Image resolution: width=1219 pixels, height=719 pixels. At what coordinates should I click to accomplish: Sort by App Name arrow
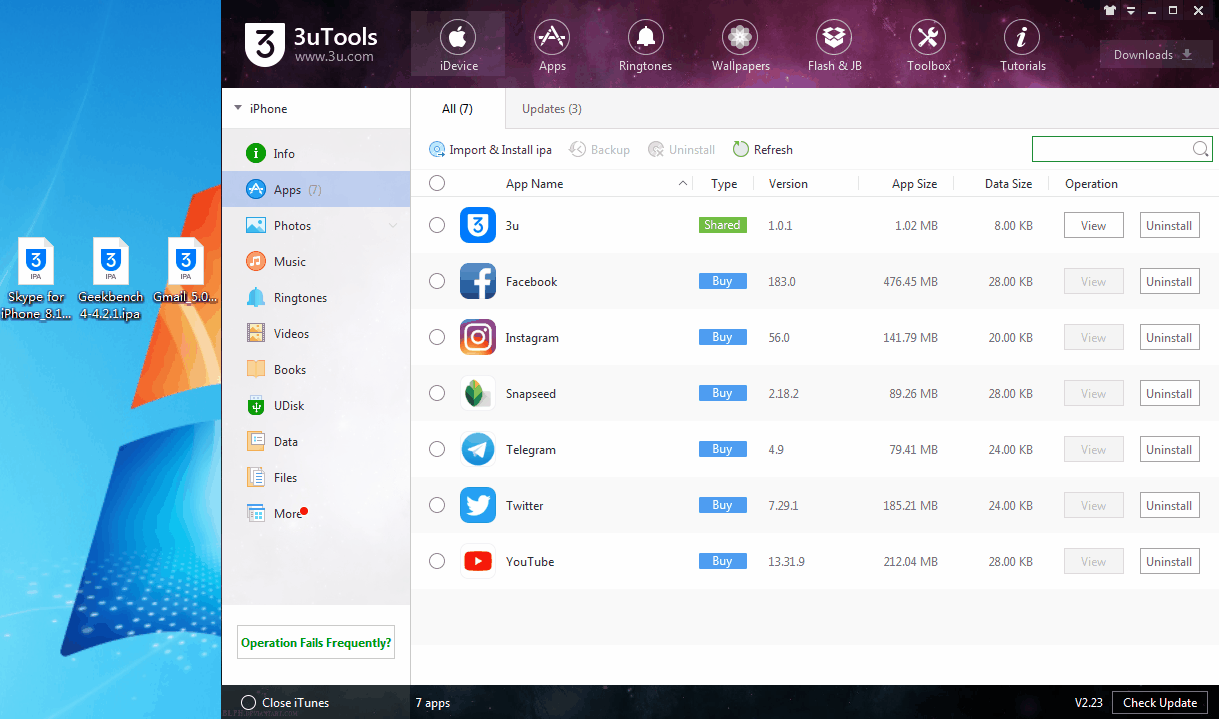point(683,183)
